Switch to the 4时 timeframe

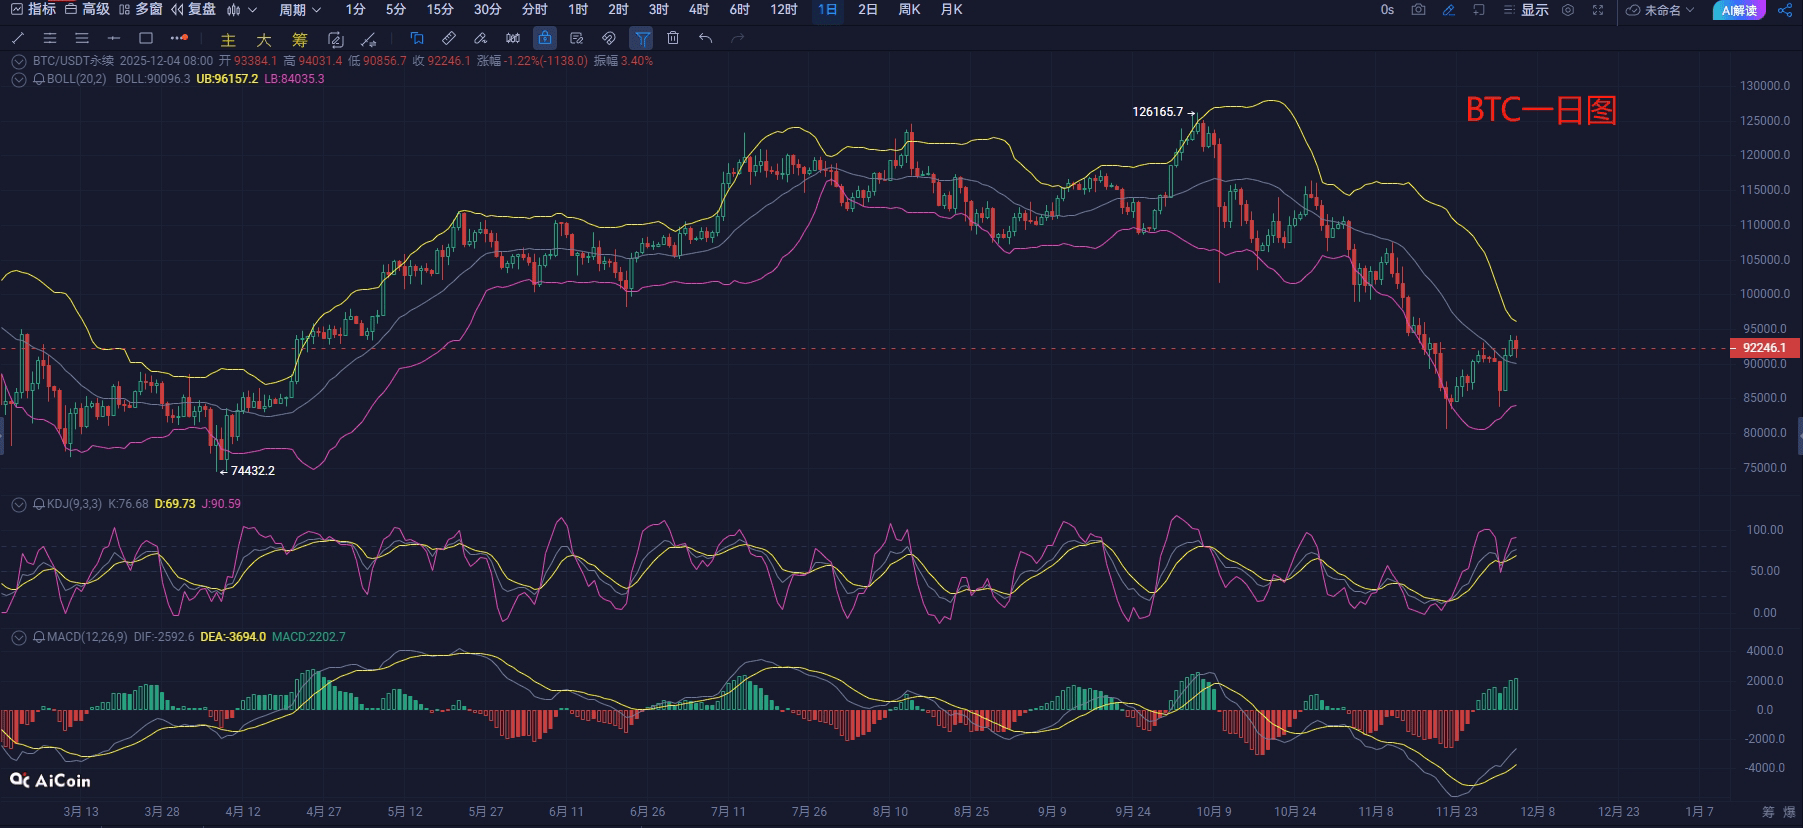point(699,10)
